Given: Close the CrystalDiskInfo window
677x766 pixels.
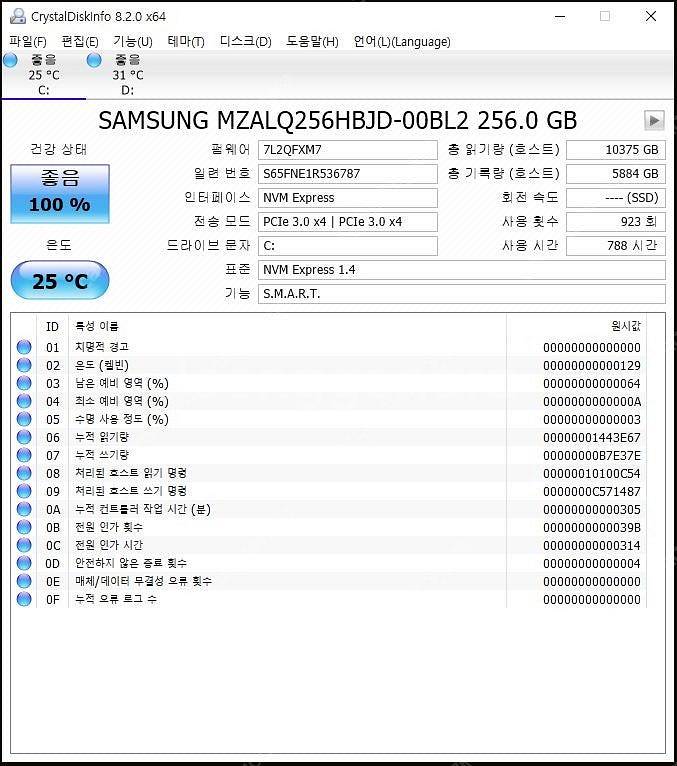Looking at the screenshot, I should coord(651,17).
